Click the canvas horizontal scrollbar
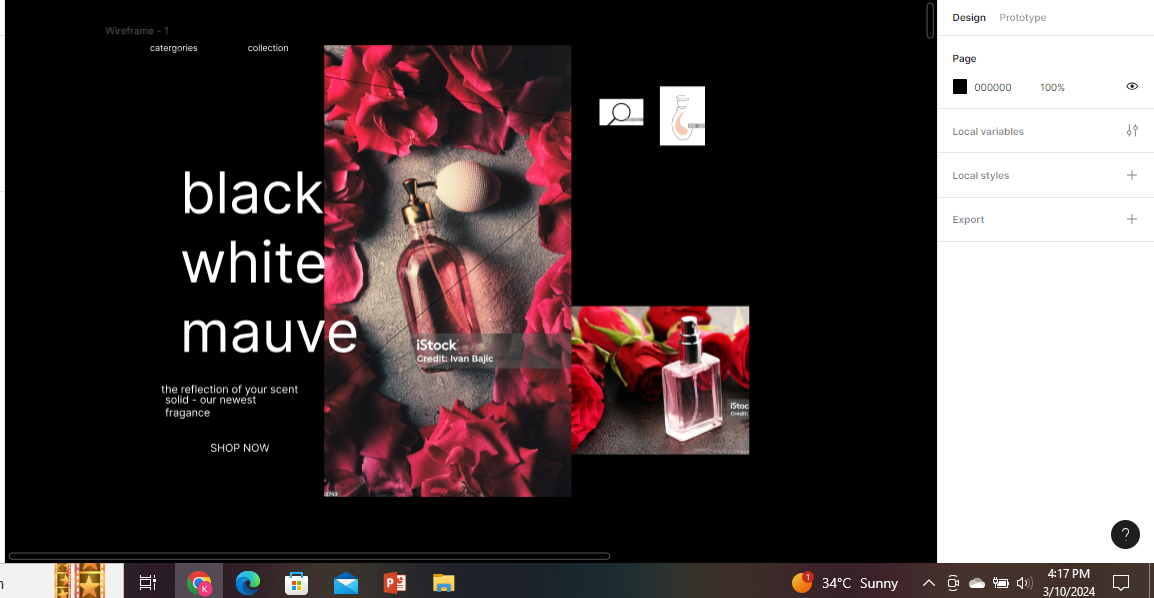 (x=309, y=556)
